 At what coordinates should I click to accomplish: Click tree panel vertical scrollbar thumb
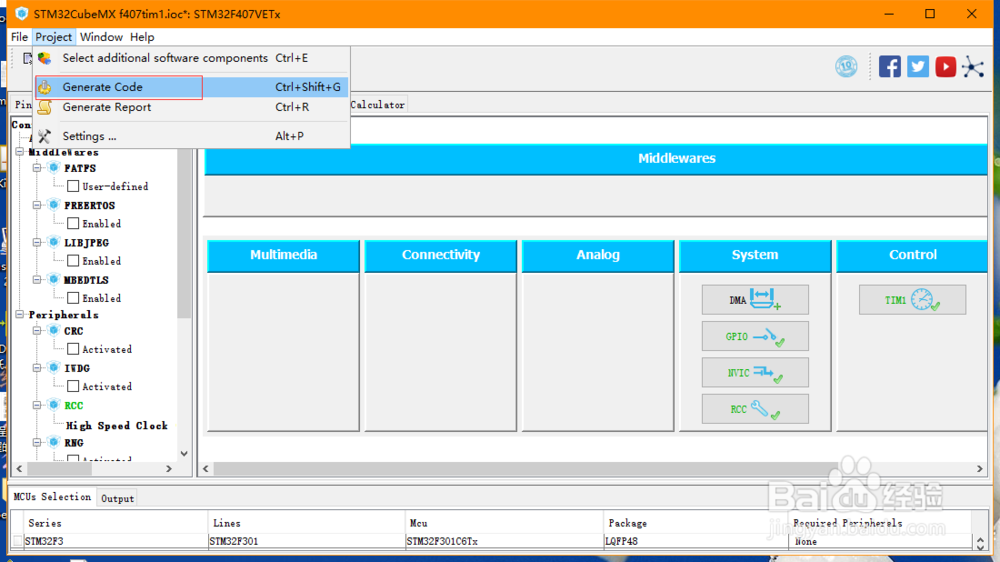tap(184, 233)
